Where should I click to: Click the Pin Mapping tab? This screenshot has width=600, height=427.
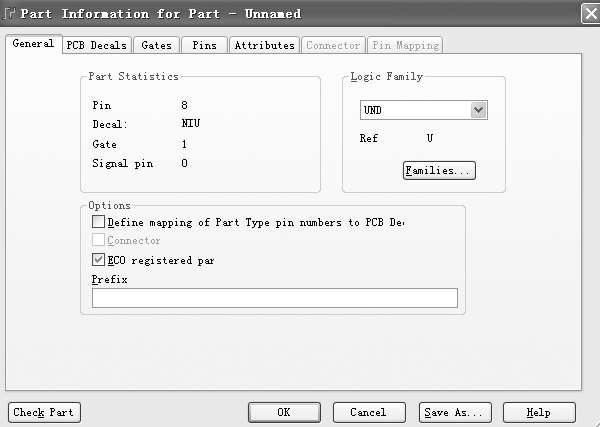tap(405, 45)
